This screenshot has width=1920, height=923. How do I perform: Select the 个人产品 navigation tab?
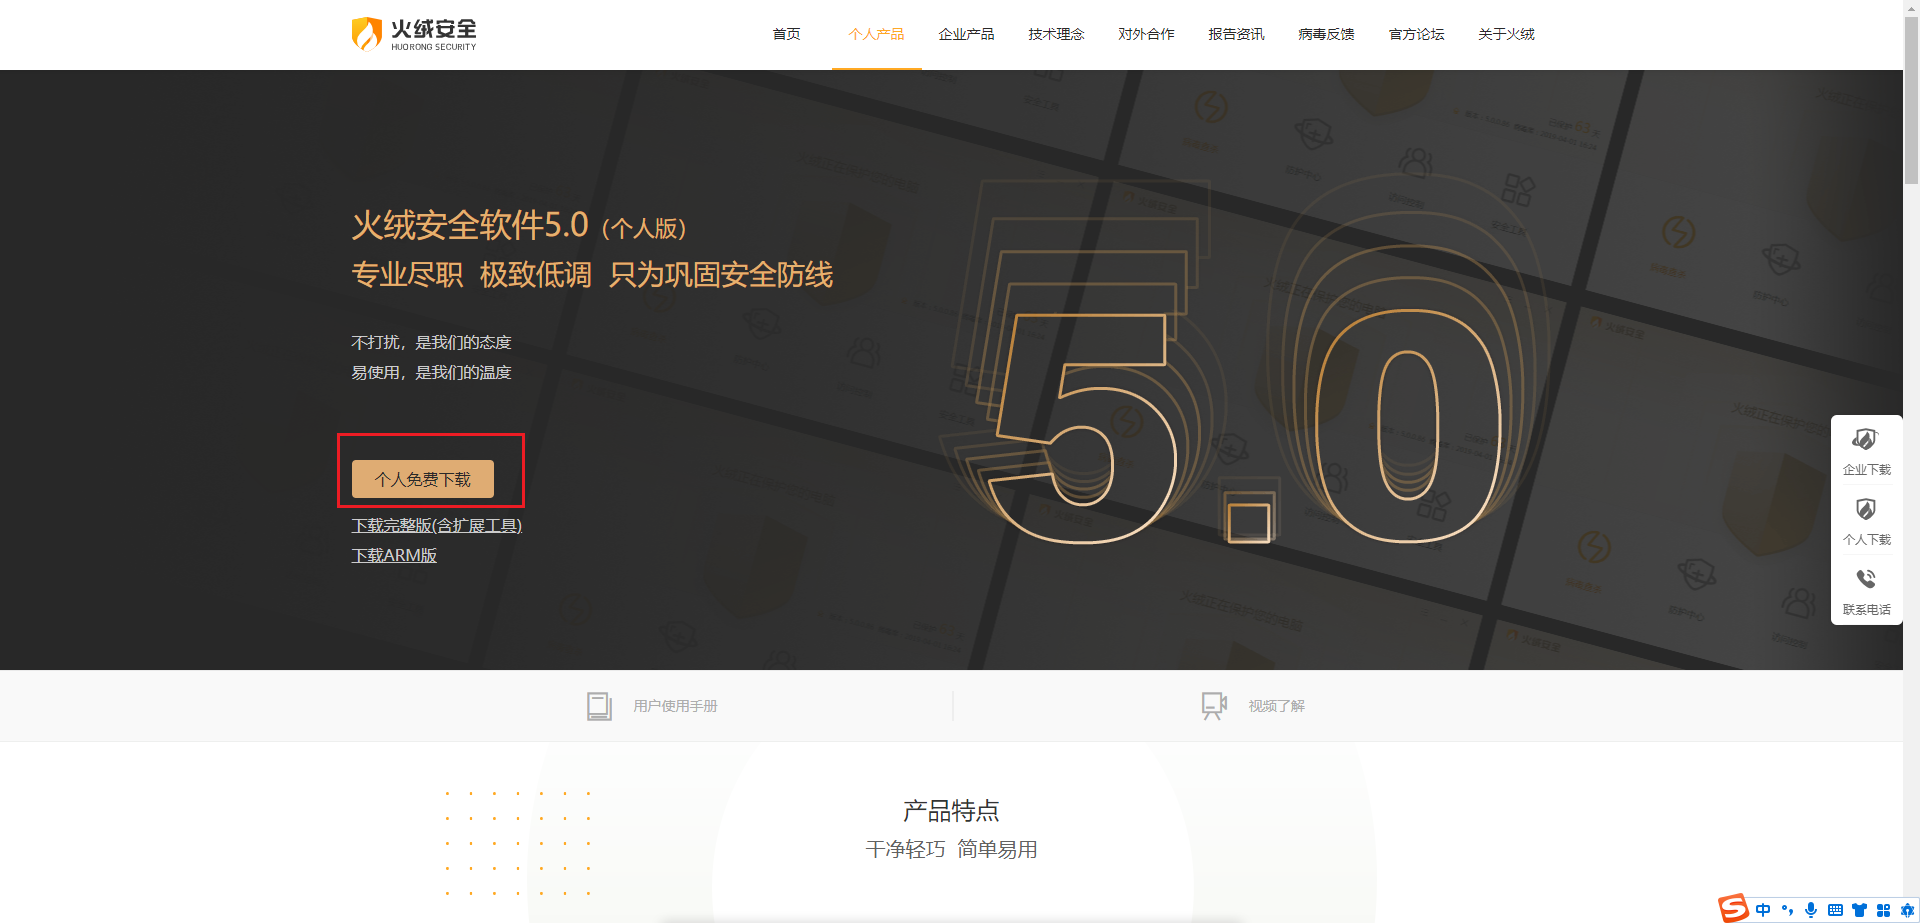[876, 34]
